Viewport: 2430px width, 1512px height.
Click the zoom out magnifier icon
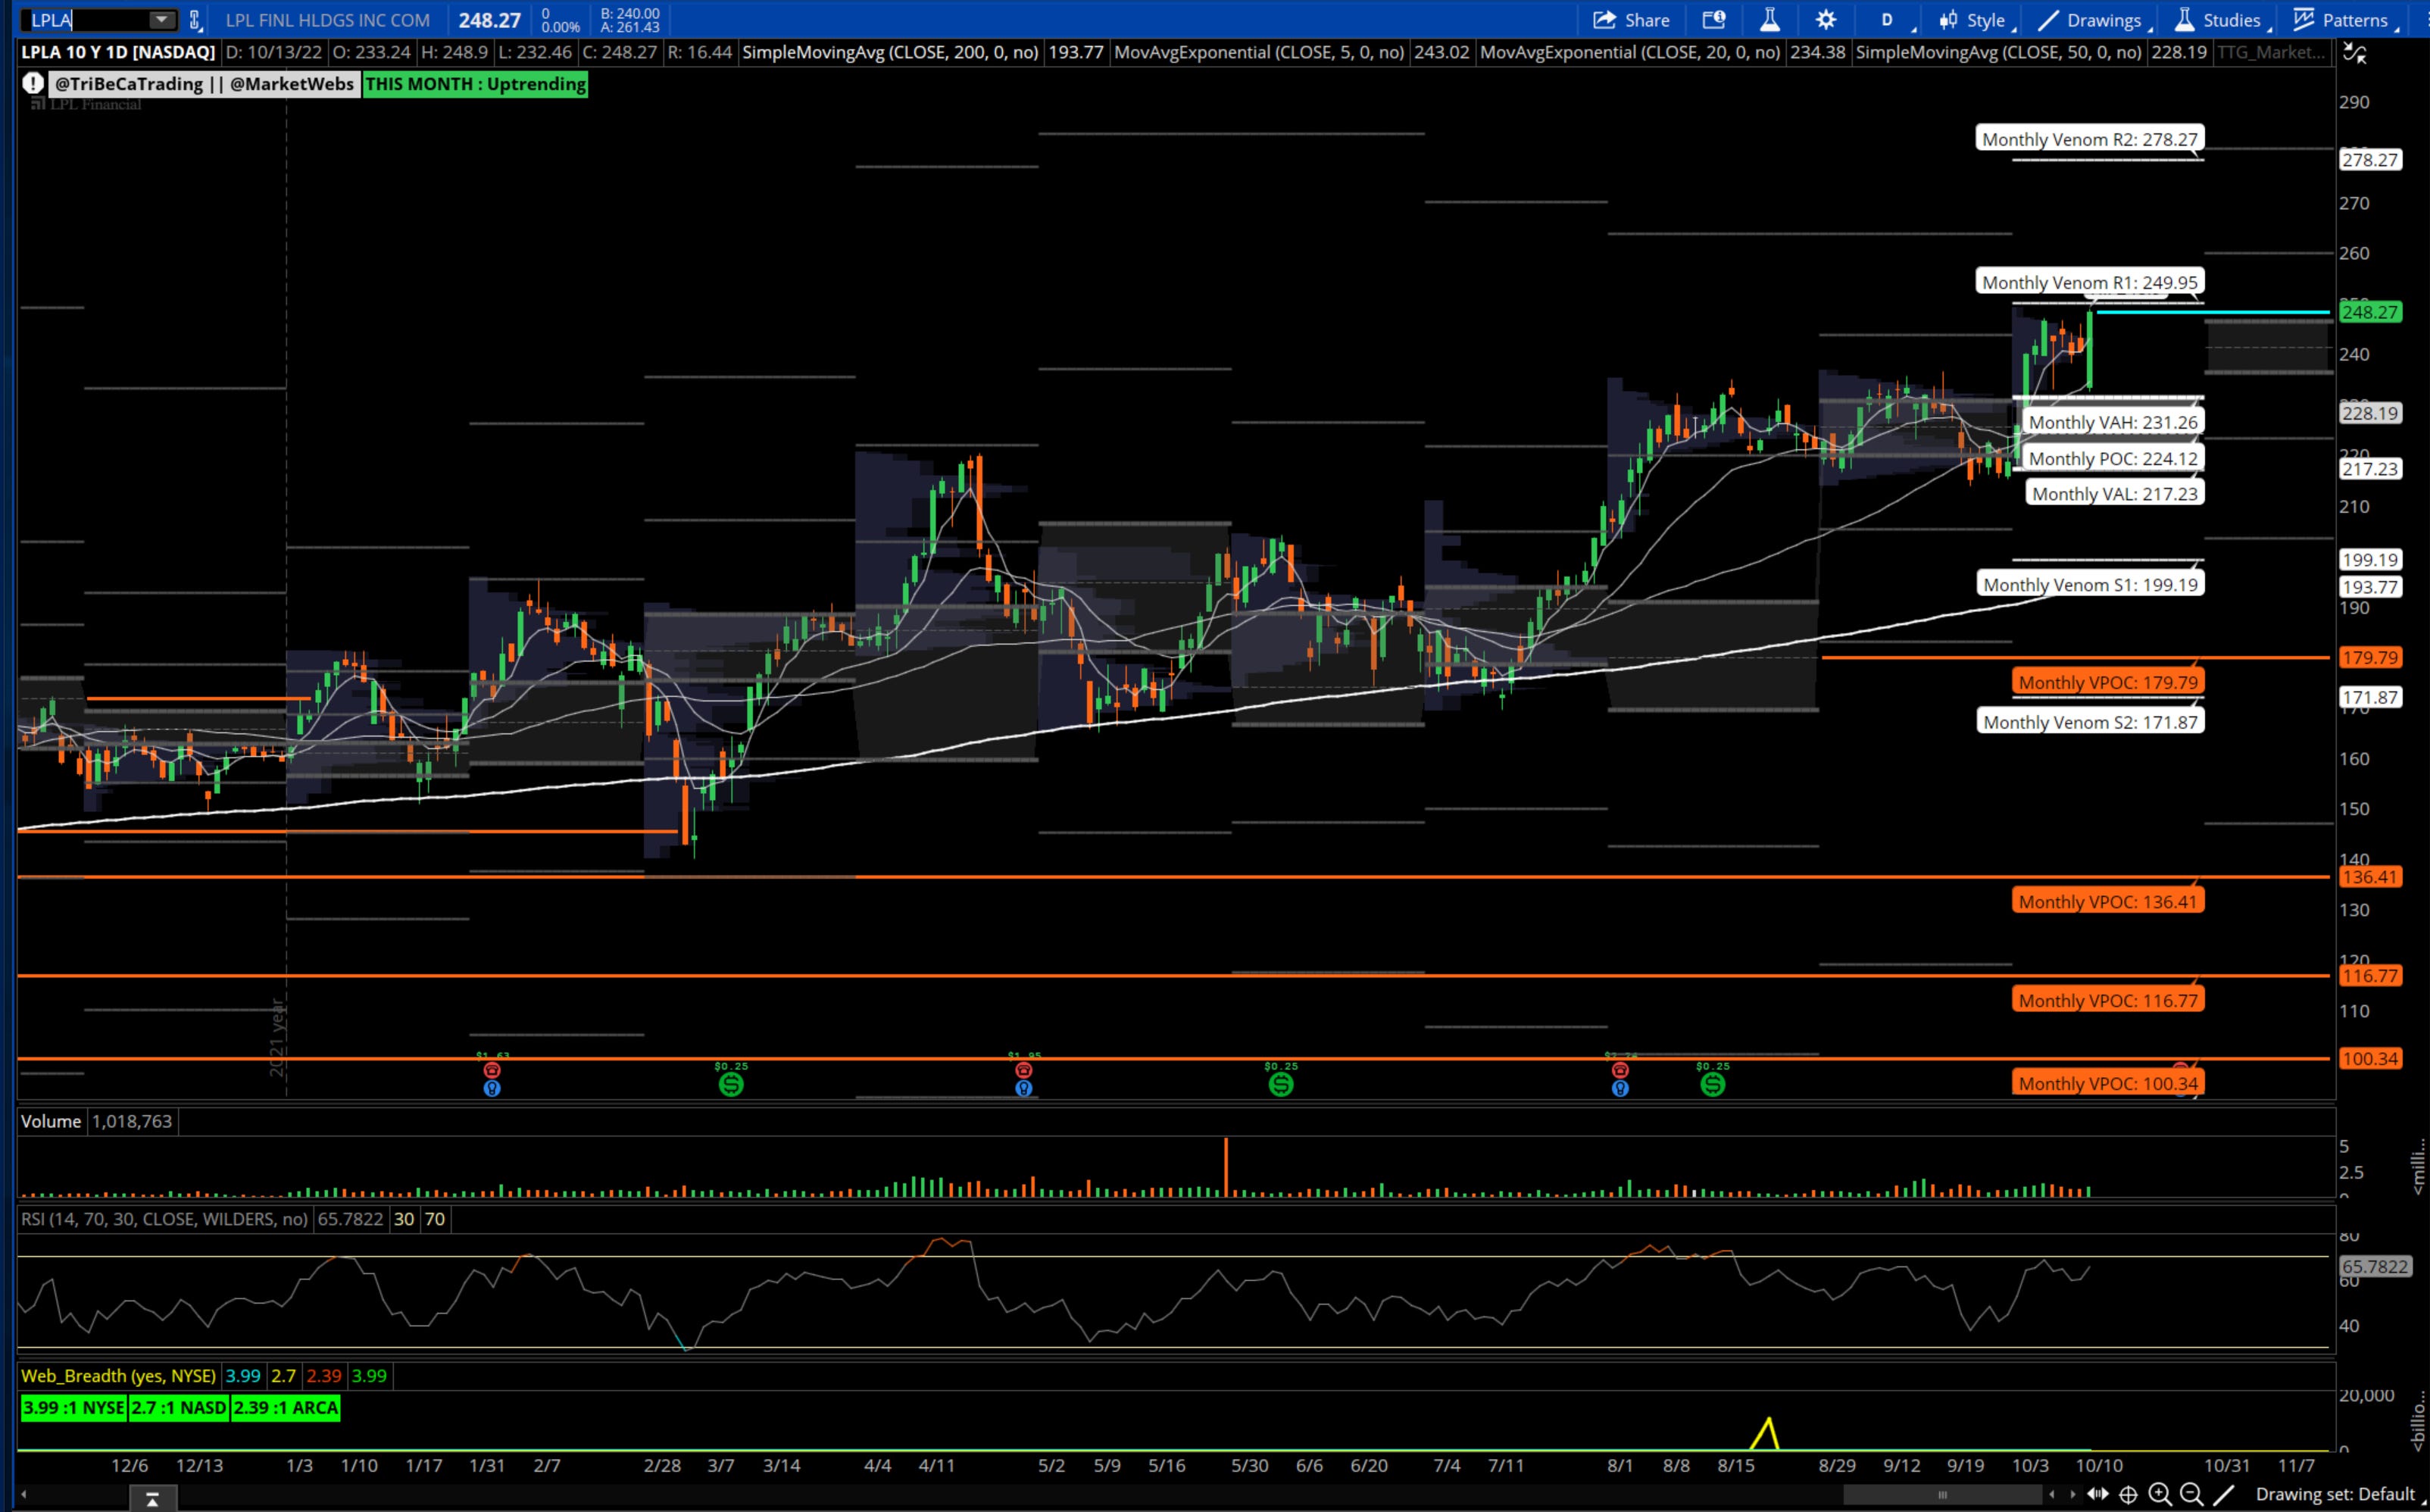pos(2191,1494)
